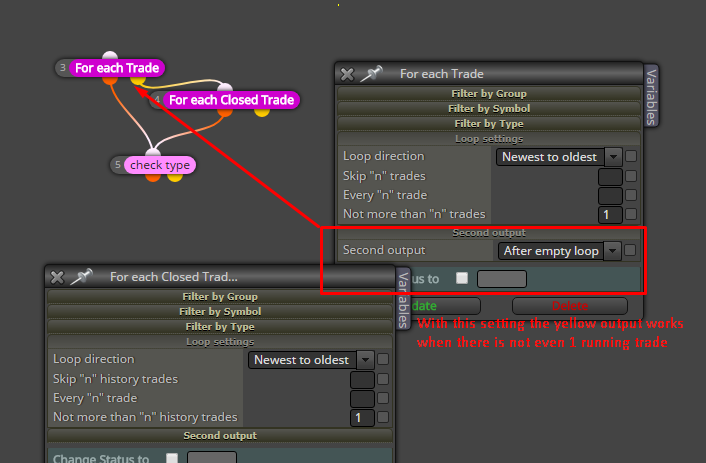Expand Filter by Symbol in For each Closed Trade
The height and width of the screenshot is (463, 706).
tap(220, 312)
